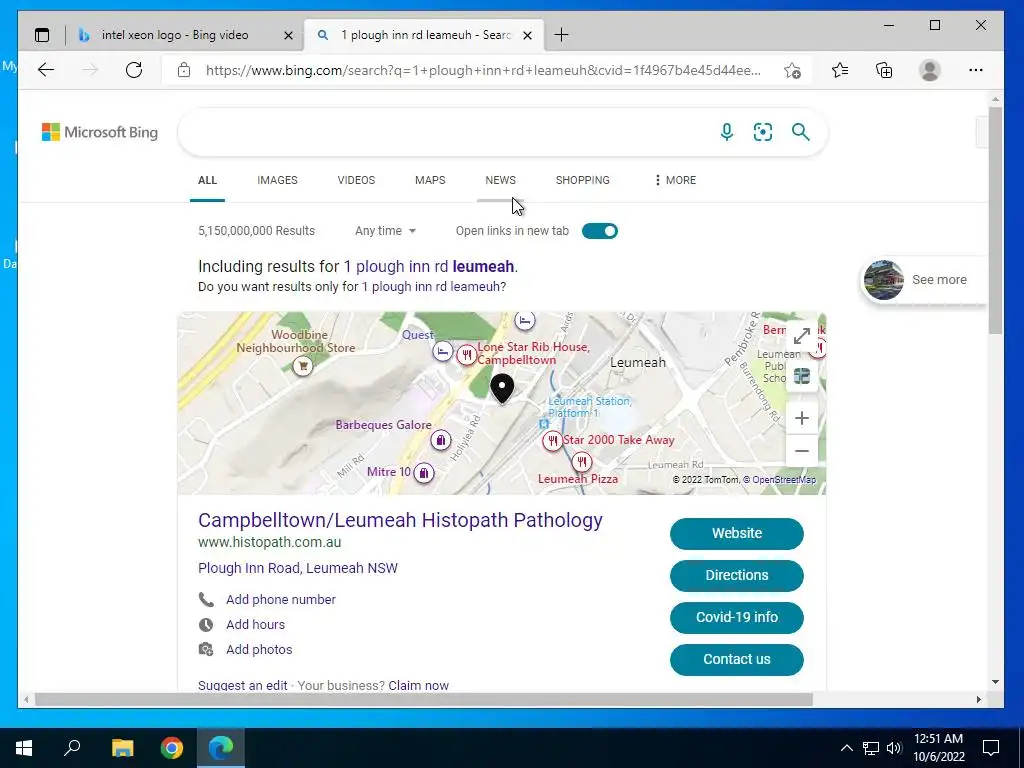Open the user profile avatar
The image size is (1024, 768).
click(929, 70)
